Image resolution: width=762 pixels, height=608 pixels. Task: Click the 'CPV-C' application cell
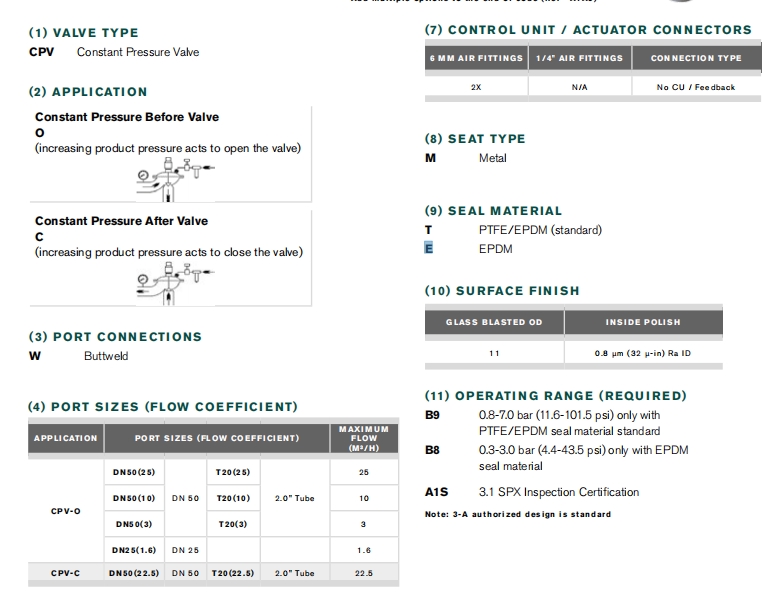tap(66, 573)
